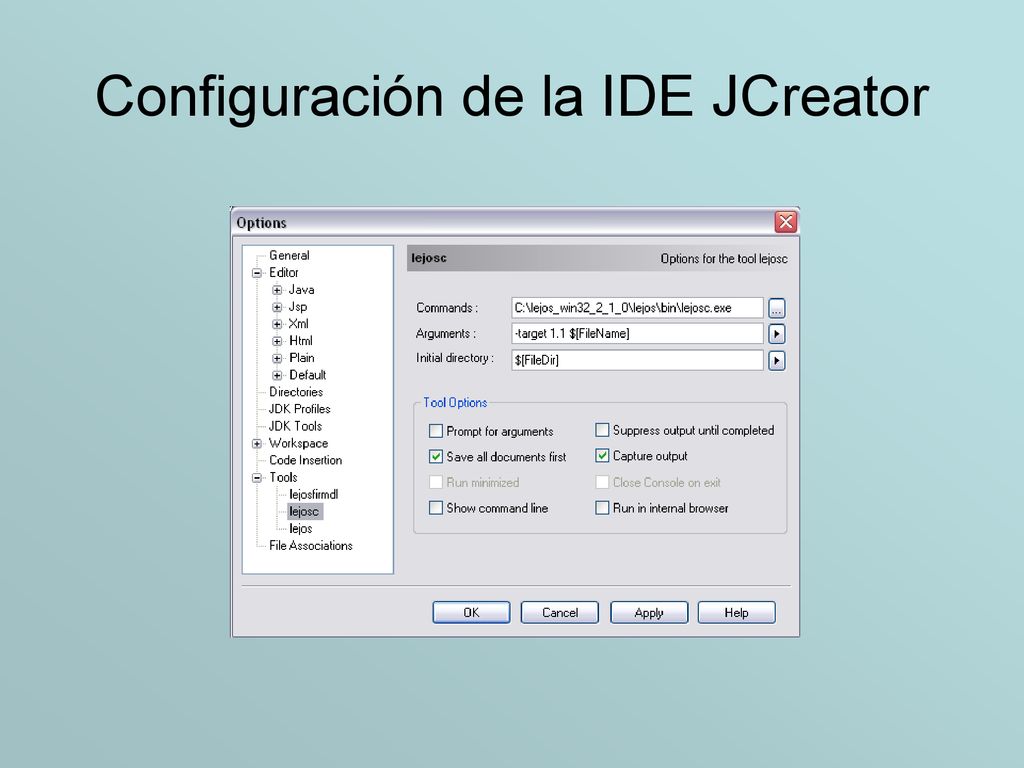Check Suppress output until completed
The image size is (1024, 768).
pos(602,430)
